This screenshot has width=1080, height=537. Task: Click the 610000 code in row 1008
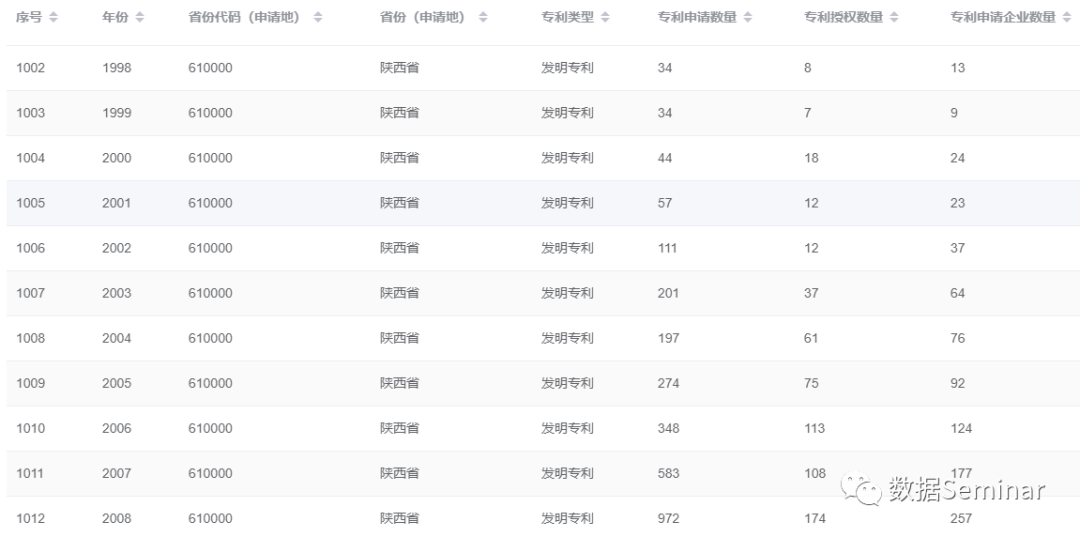click(210, 338)
